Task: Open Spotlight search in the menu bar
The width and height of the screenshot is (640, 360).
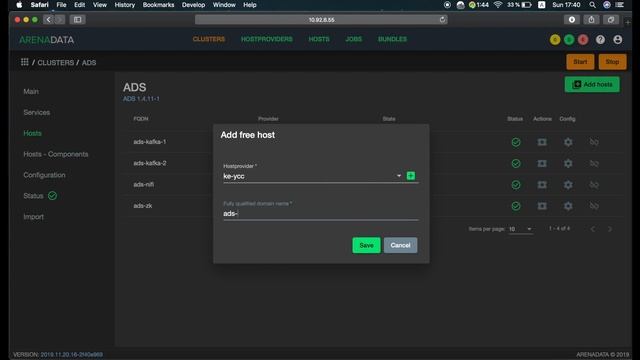Action: 592,5
